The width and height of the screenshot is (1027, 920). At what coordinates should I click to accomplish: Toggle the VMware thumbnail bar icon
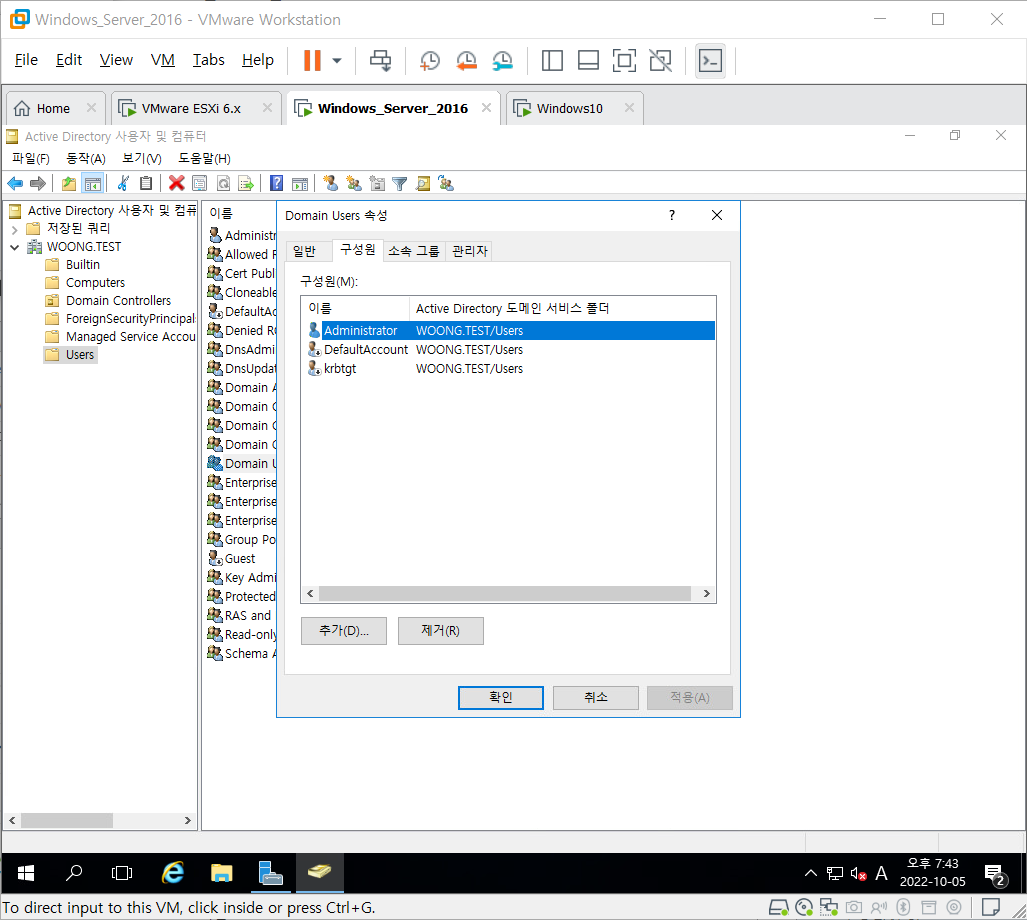(588, 60)
